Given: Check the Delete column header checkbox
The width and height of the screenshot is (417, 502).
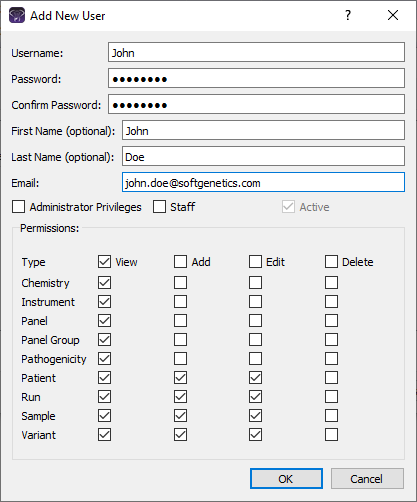Looking at the screenshot, I should 331,262.
